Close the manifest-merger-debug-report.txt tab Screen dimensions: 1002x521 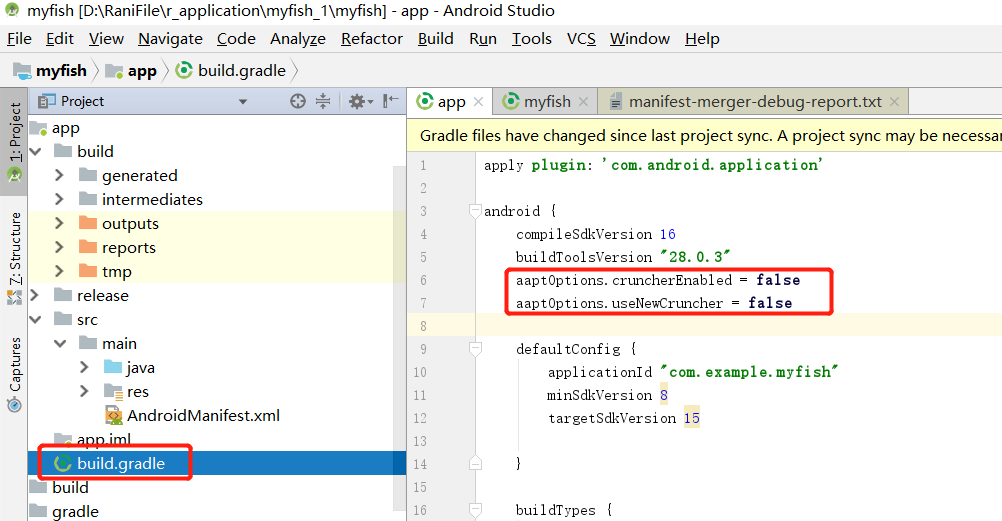coord(894,102)
